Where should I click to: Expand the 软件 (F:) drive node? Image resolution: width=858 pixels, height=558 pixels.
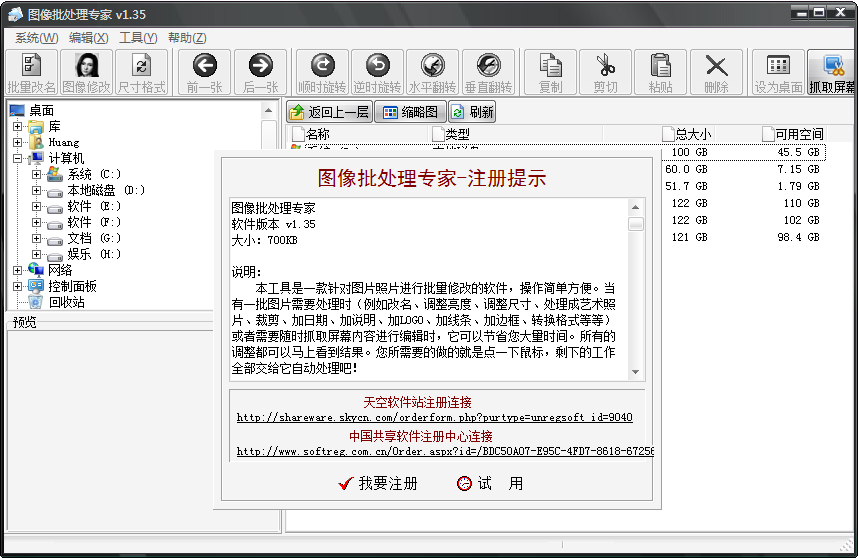(x=36, y=222)
